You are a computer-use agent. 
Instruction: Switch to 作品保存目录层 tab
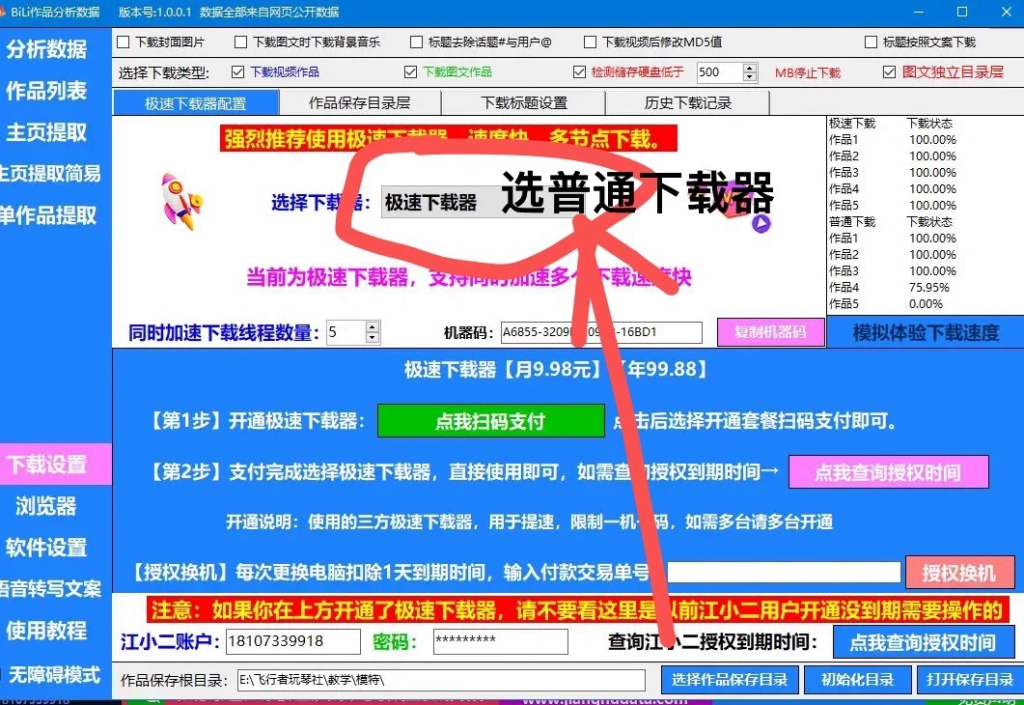[x=360, y=103]
